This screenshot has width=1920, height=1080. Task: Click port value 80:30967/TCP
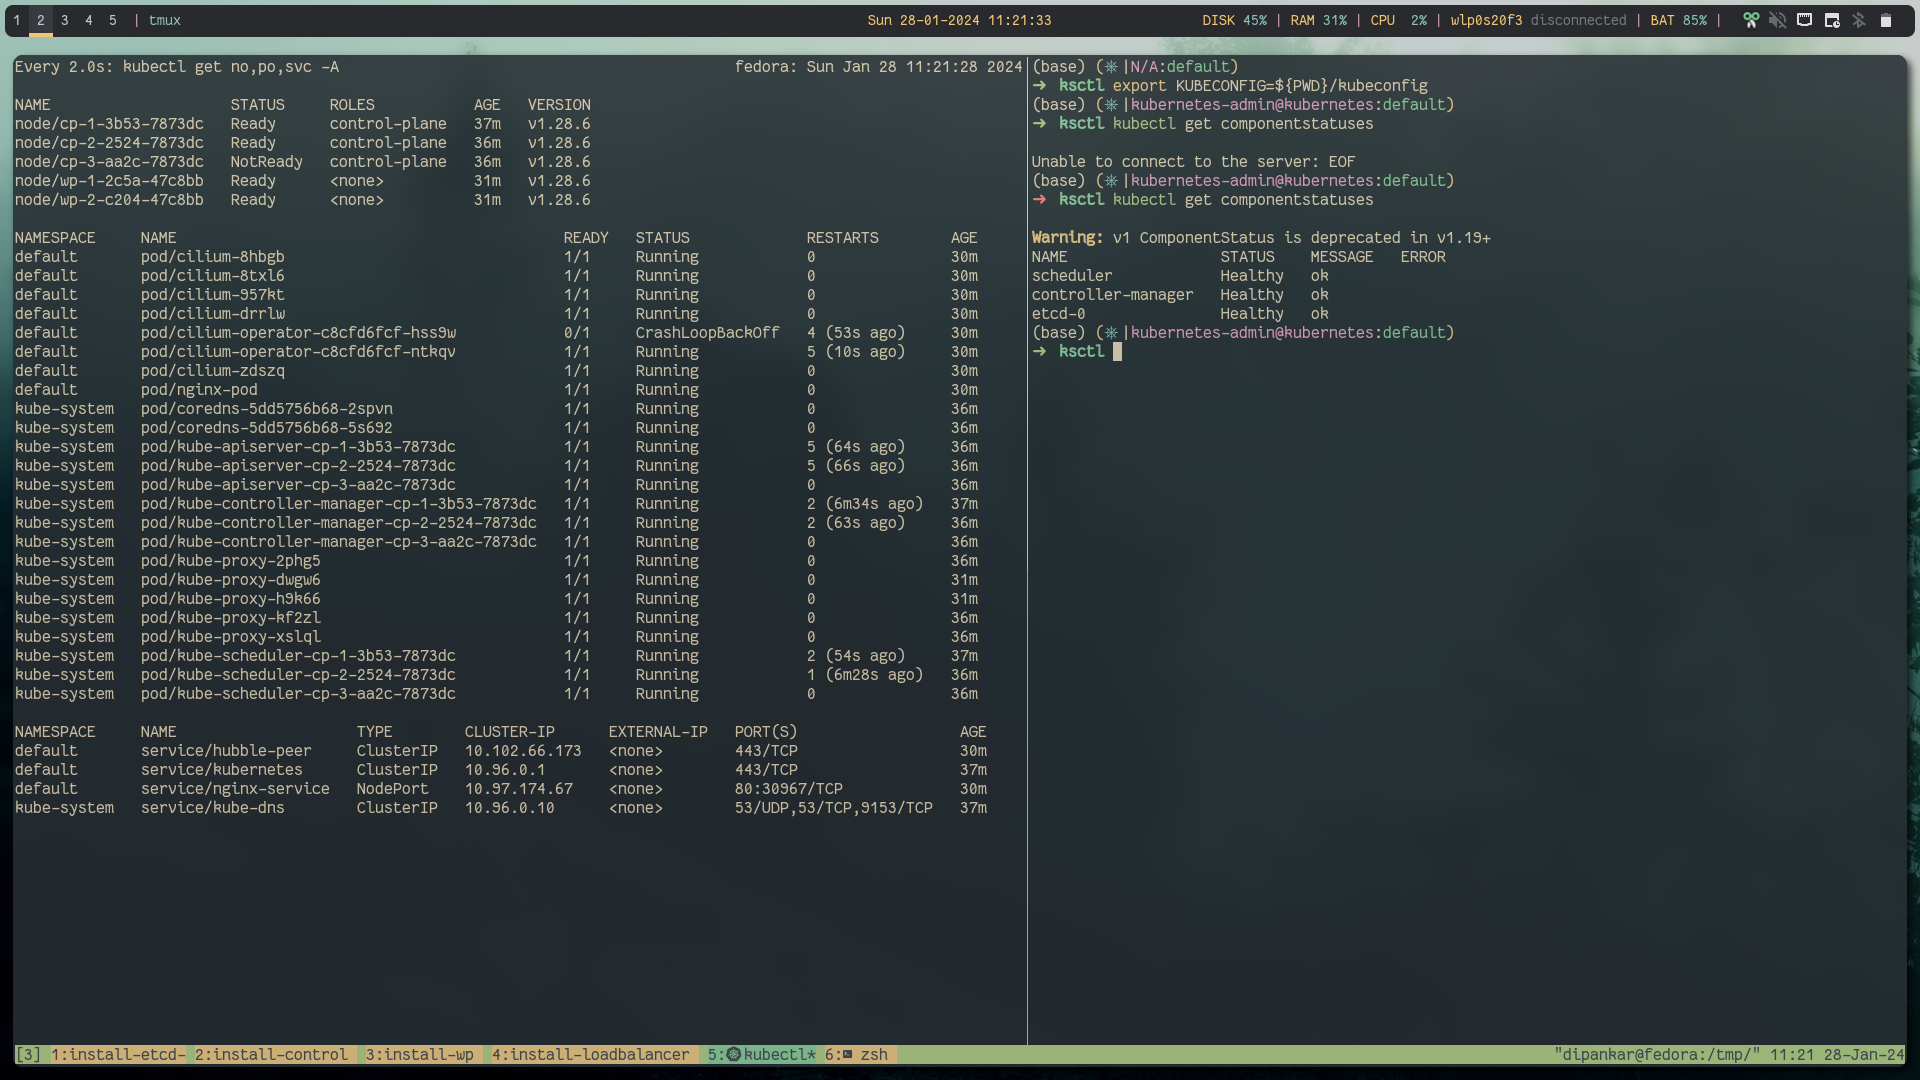[x=788, y=789]
